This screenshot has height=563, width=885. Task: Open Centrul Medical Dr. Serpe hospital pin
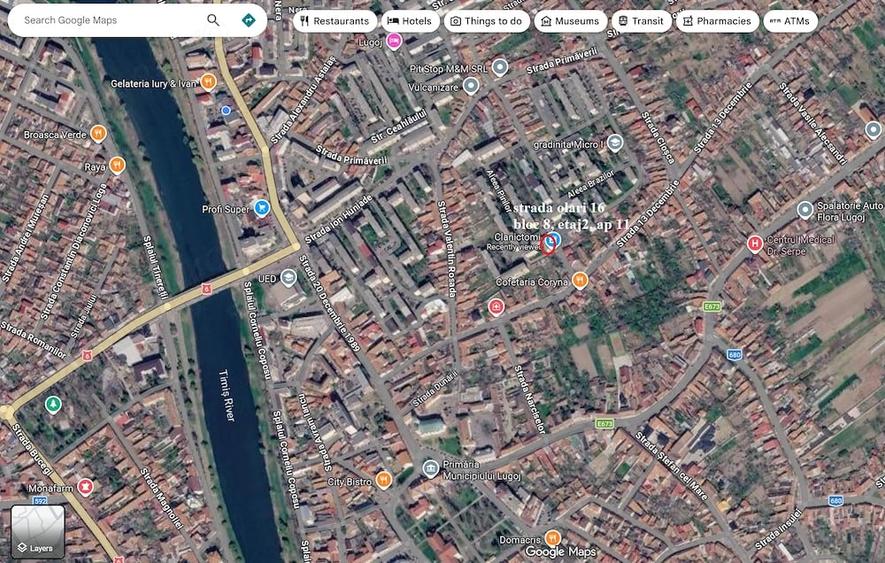point(755,244)
